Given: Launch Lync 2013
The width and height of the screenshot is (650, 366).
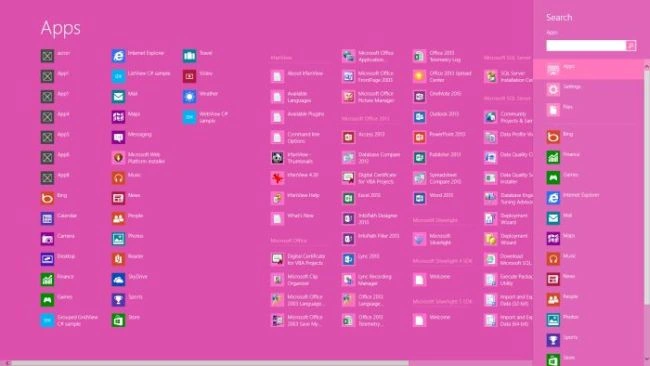Looking at the screenshot, I should (x=361, y=259).
